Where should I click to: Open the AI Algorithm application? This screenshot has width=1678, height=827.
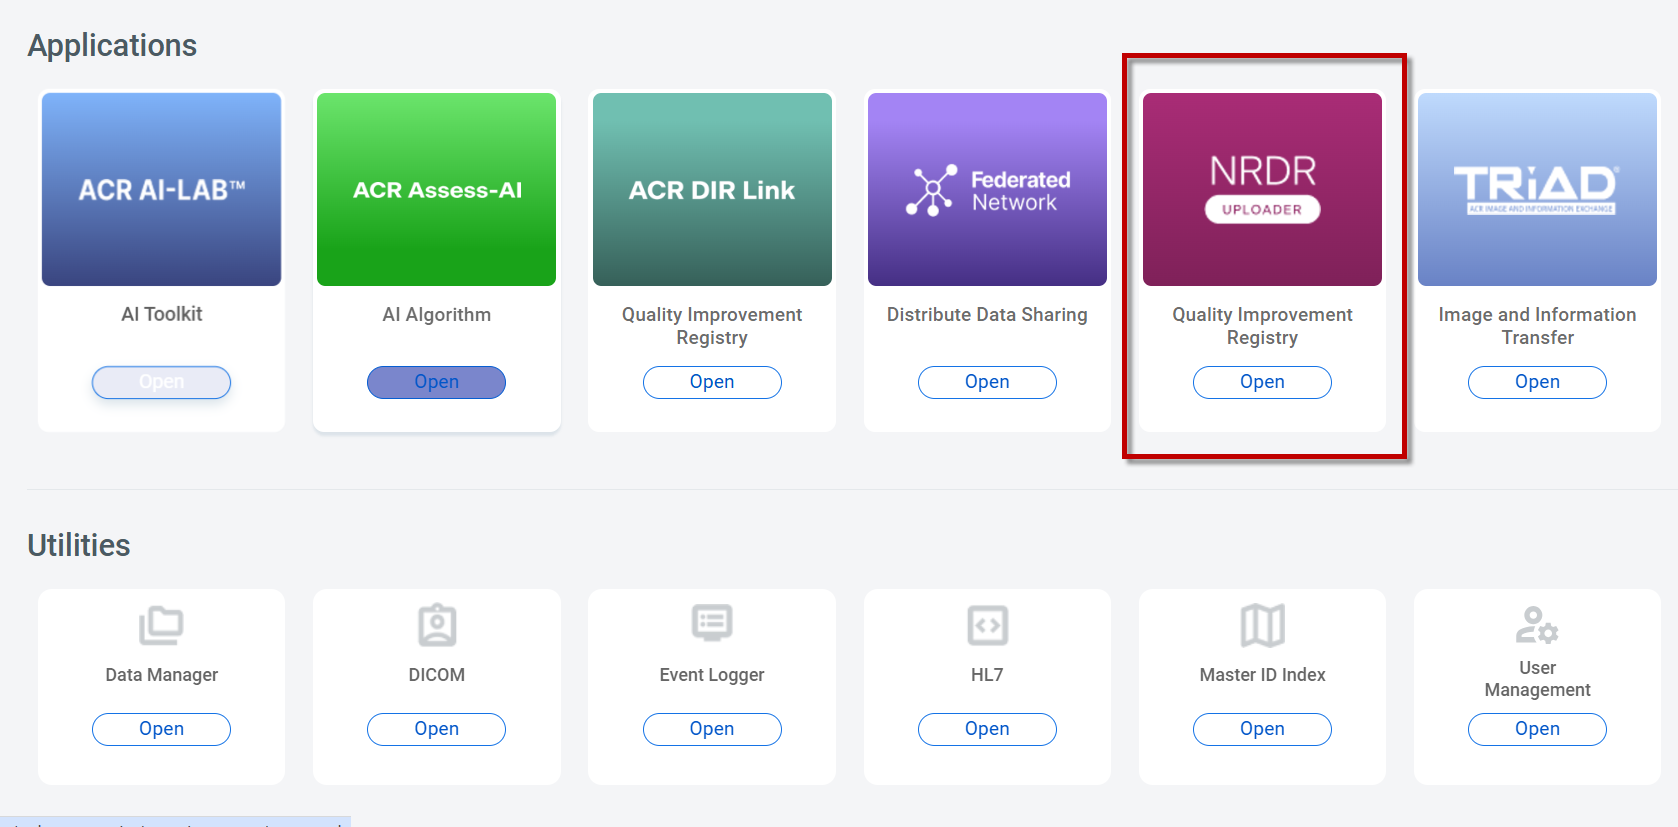pyautogui.click(x=436, y=382)
